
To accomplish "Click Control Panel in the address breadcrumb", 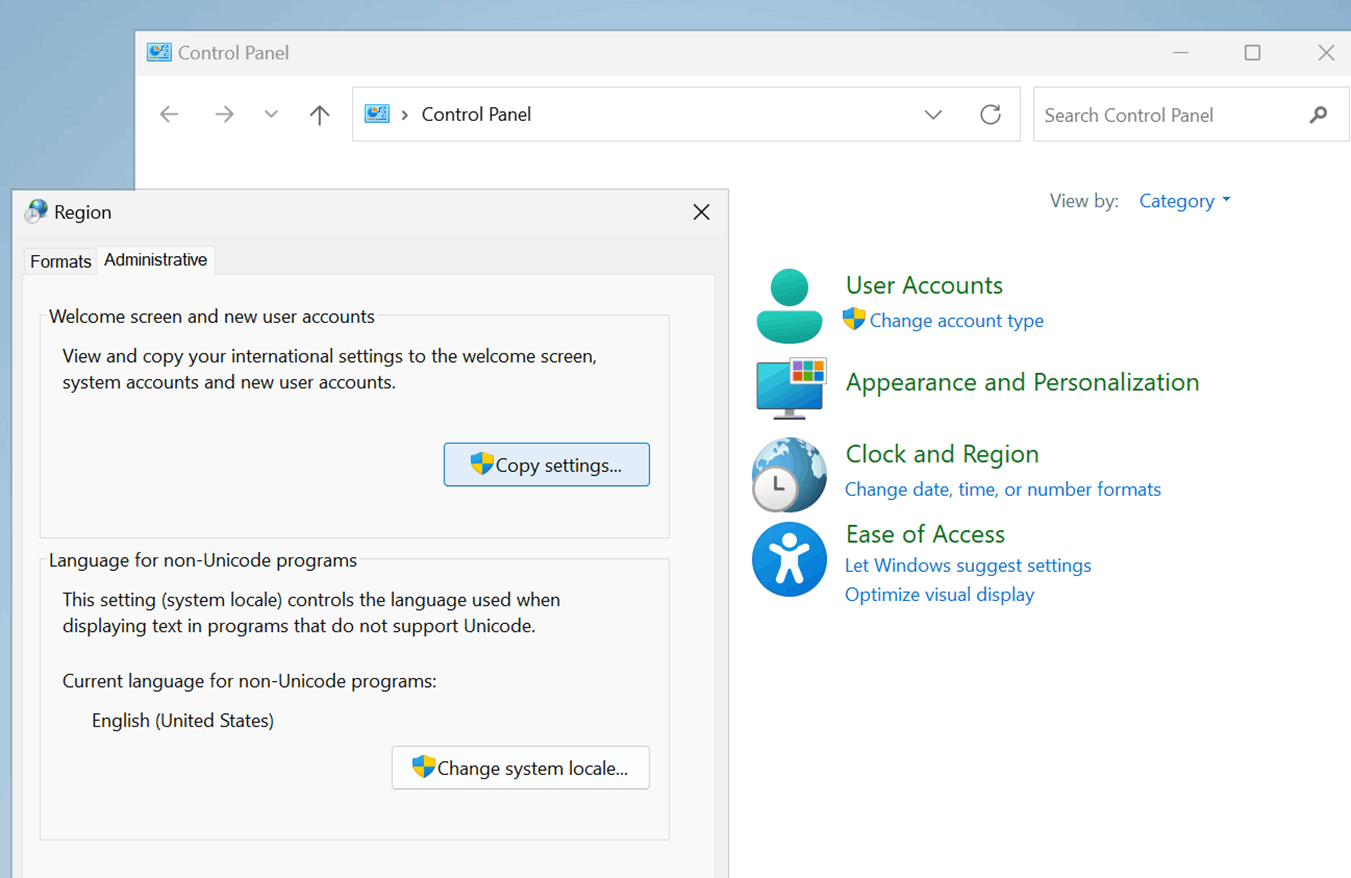I will (x=476, y=114).
